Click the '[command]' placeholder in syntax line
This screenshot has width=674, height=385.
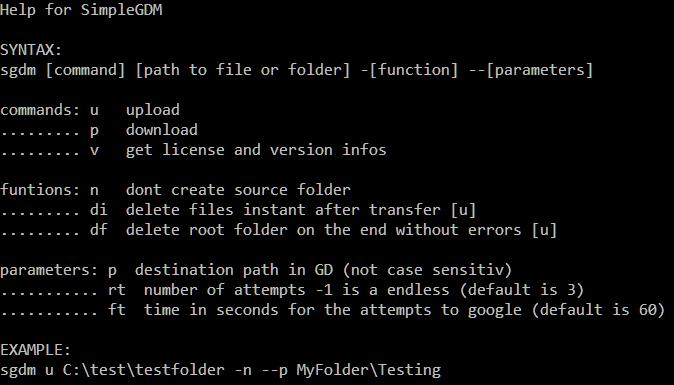[85, 70]
